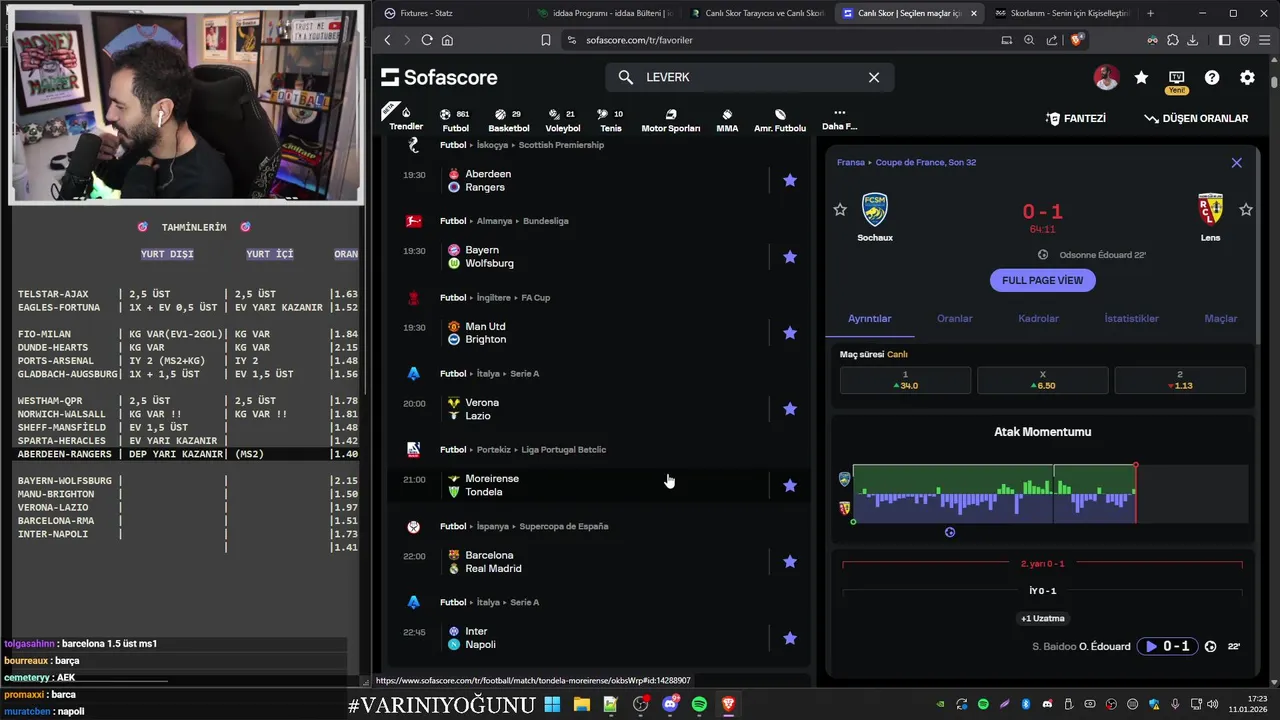Toggle favorite star for Verona–Lazio
1280x720 pixels.
click(x=790, y=409)
